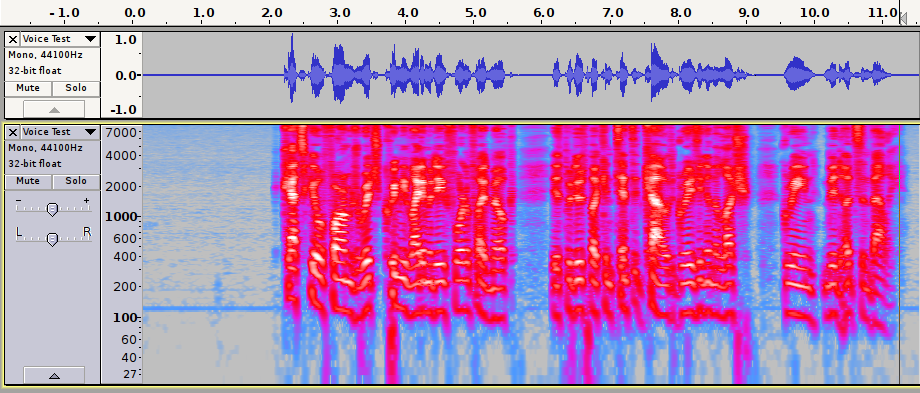Screen dimensions: 920x393
Task: Solo the spectrogram track
Action: coord(76,181)
